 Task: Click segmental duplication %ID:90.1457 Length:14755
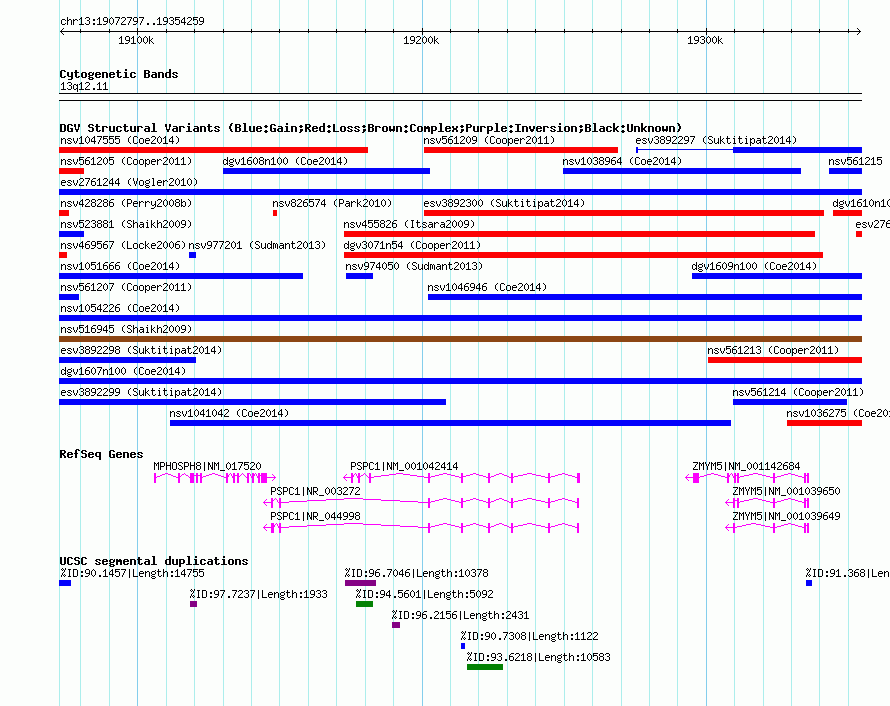point(132,573)
